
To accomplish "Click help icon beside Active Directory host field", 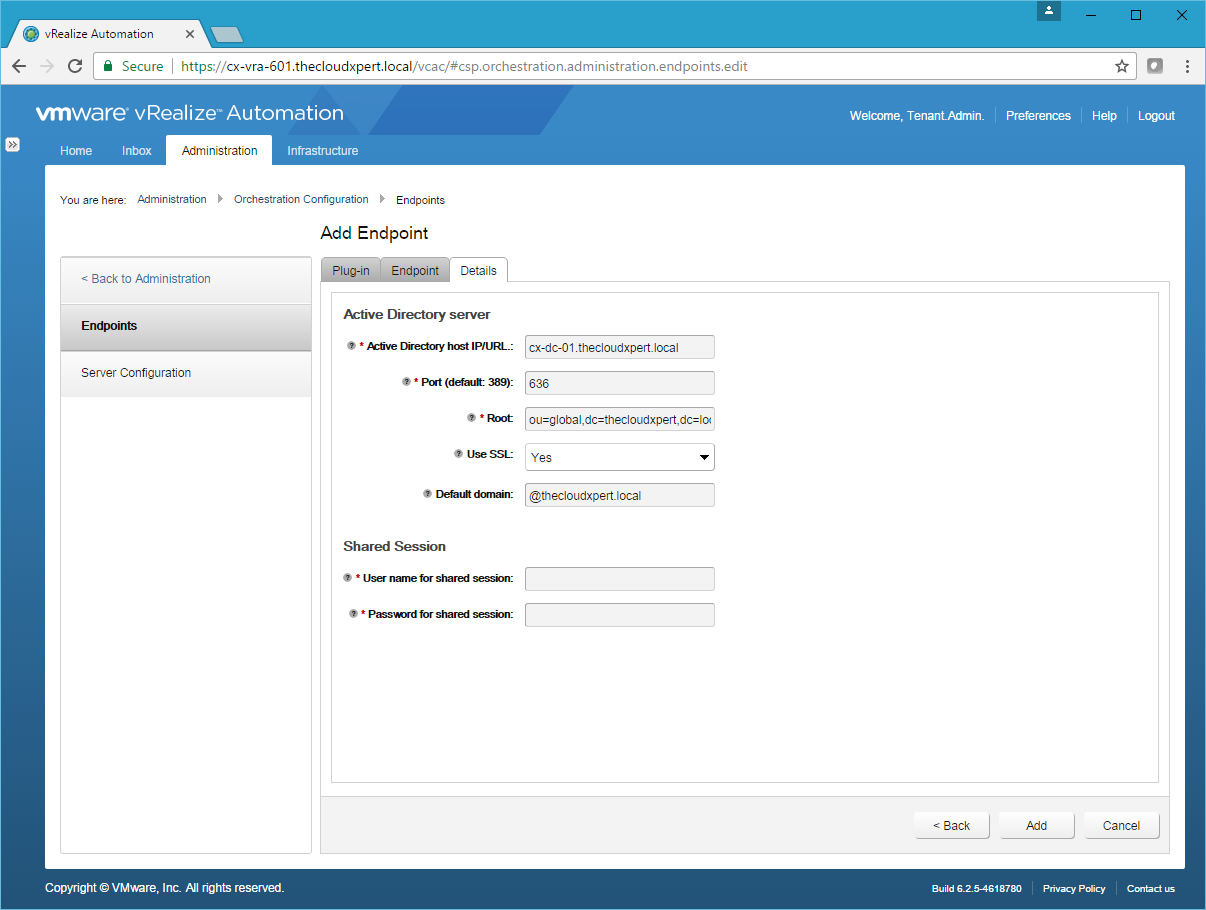I will [x=351, y=346].
